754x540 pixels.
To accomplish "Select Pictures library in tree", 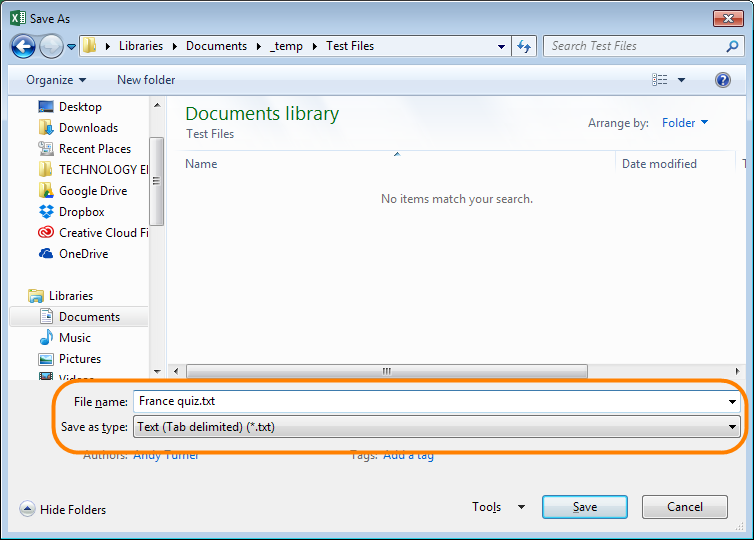I will pos(80,359).
